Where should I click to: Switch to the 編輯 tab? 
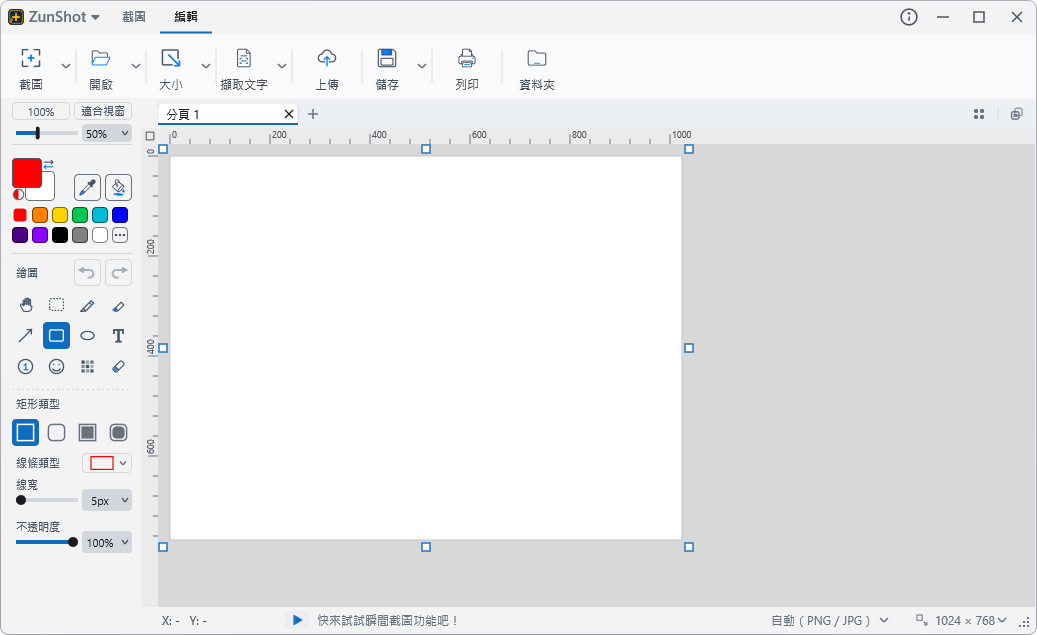[186, 17]
